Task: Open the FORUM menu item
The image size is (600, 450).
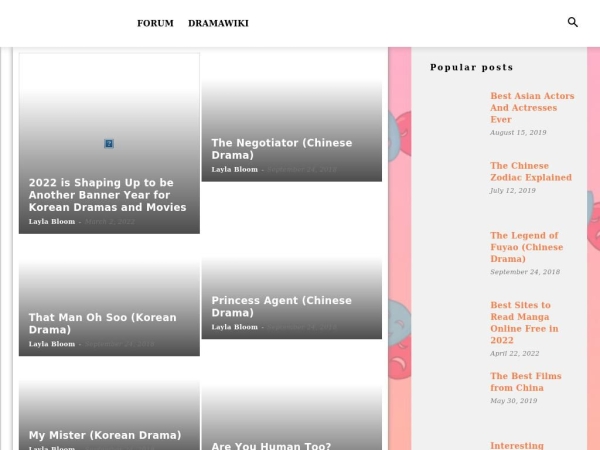Action: pyautogui.click(x=155, y=23)
